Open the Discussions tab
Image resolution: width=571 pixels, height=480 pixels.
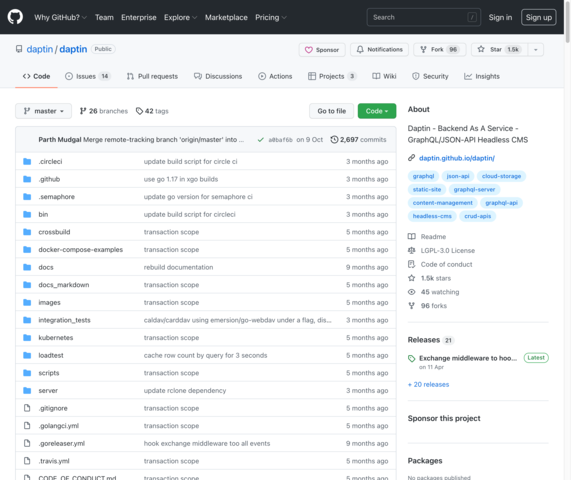coord(218,76)
